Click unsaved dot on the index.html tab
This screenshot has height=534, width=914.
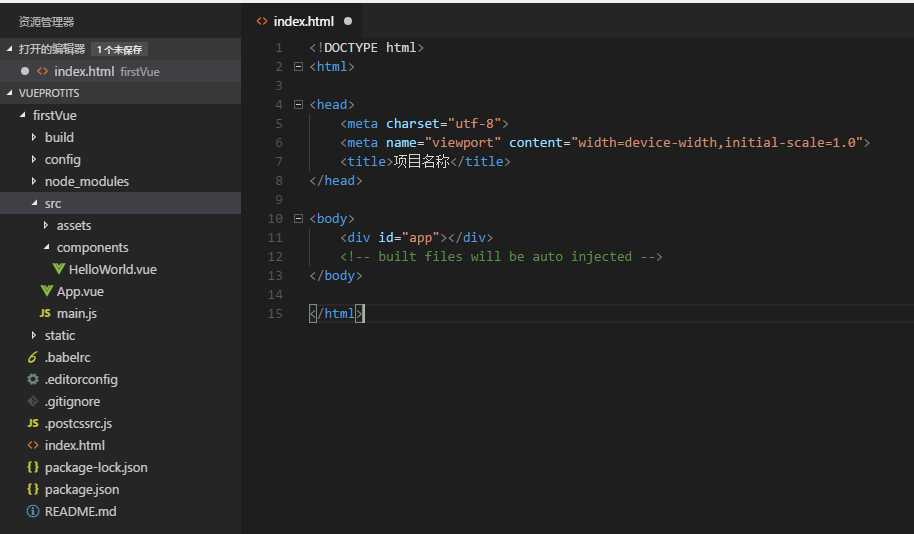pyautogui.click(x=348, y=21)
